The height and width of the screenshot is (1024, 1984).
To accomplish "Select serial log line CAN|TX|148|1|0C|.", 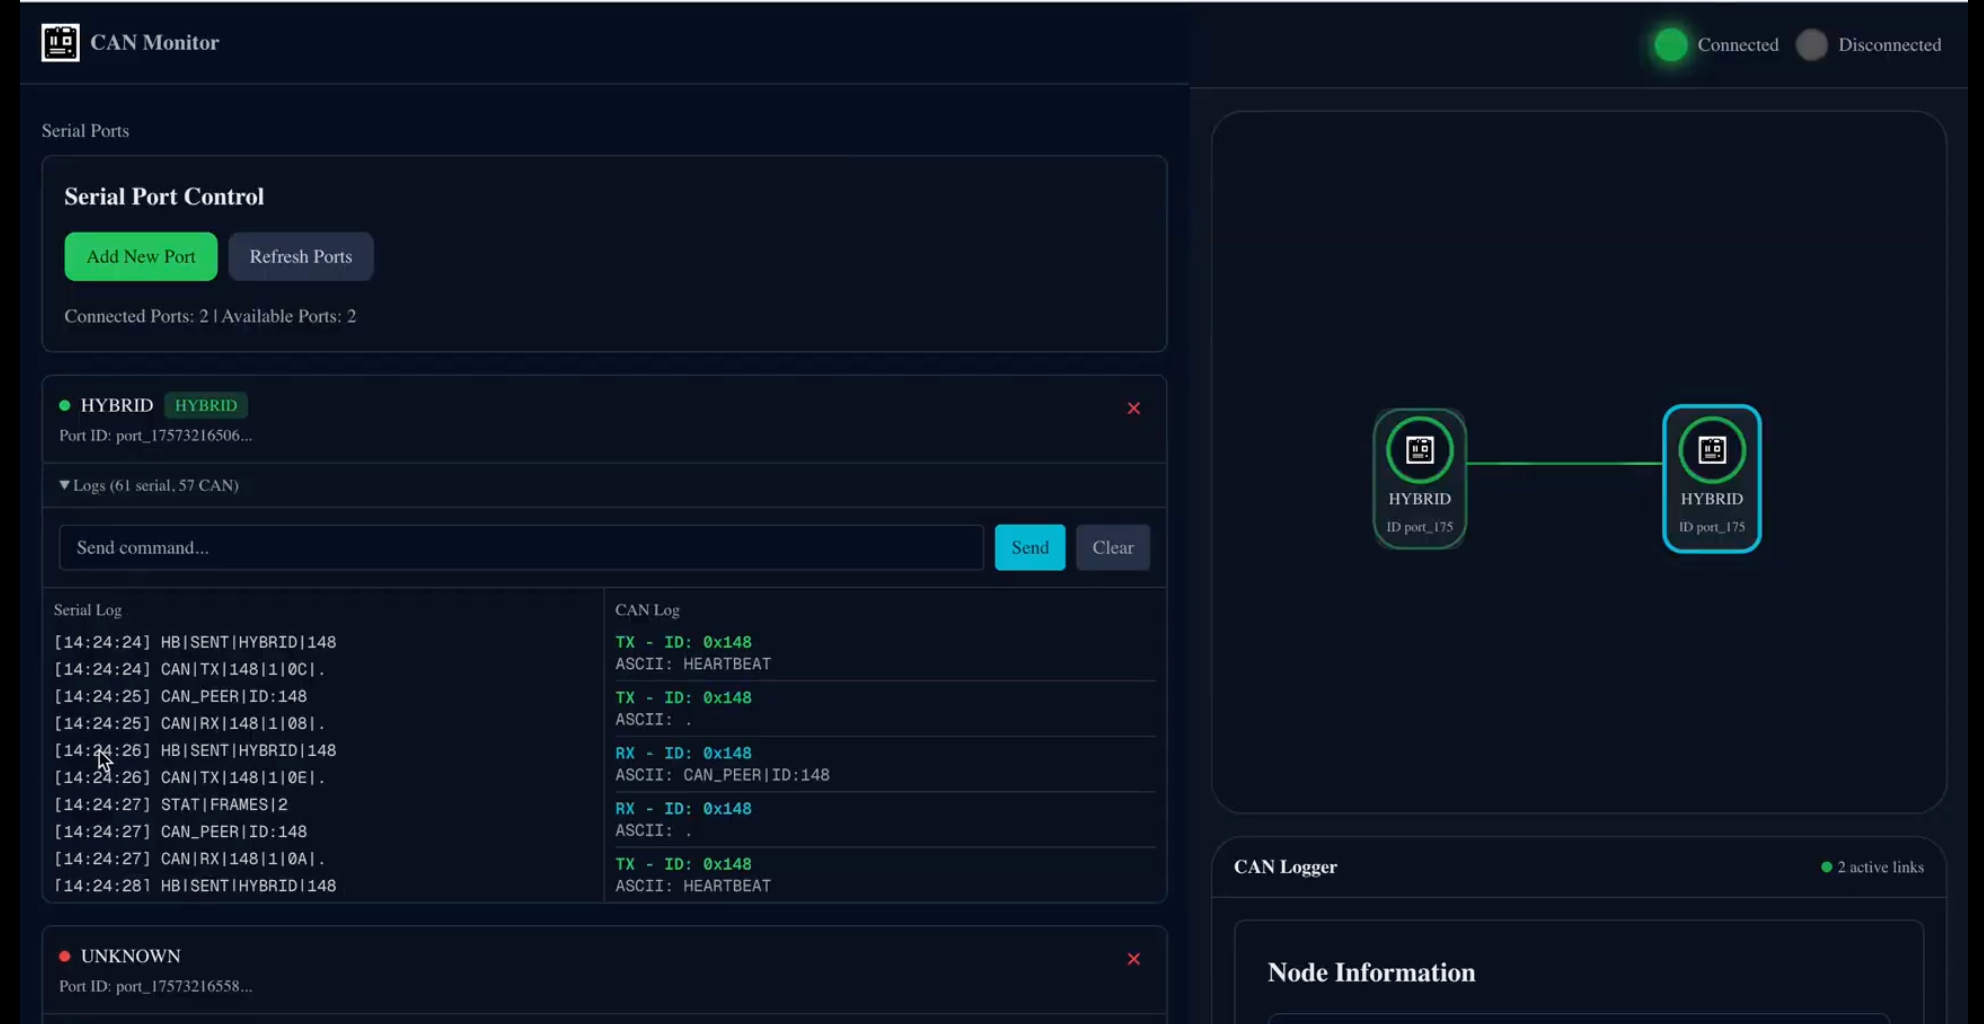I will click(x=190, y=669).
